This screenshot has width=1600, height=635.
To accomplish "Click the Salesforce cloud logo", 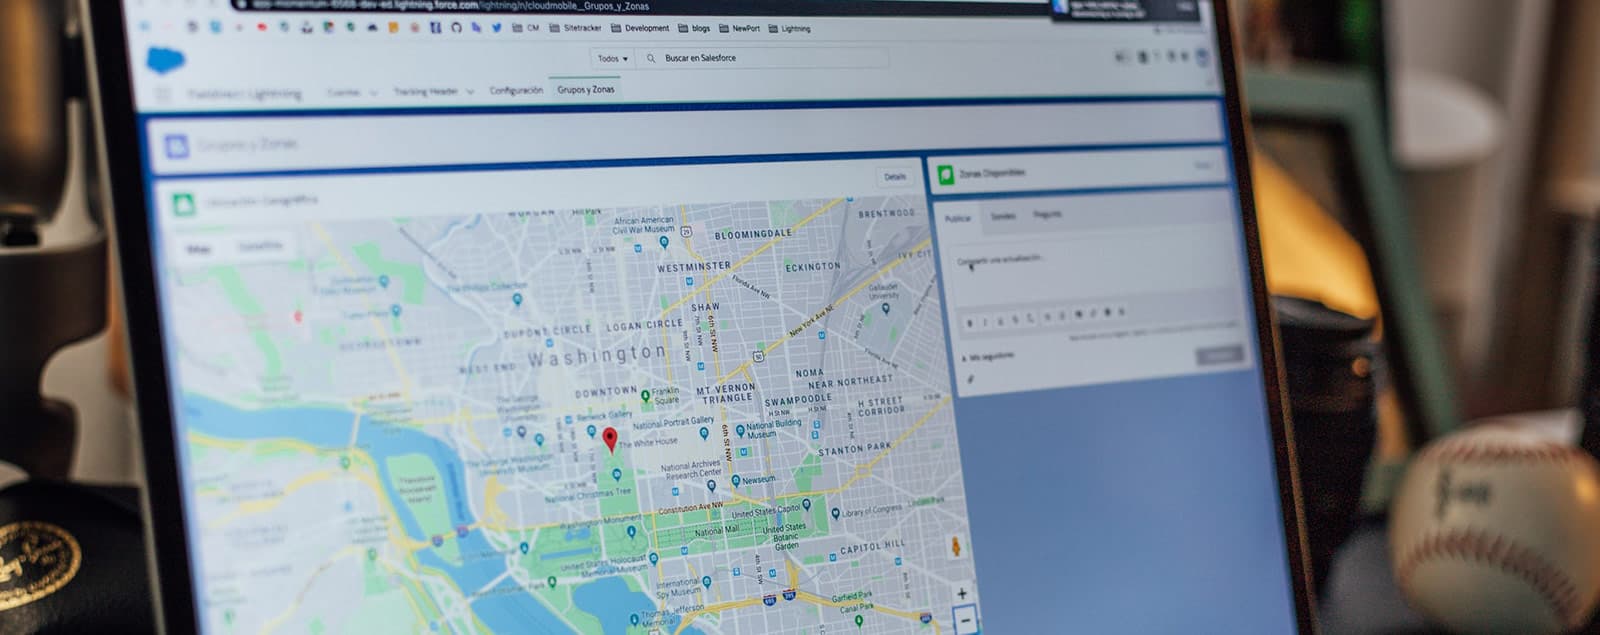I will 165,59.
